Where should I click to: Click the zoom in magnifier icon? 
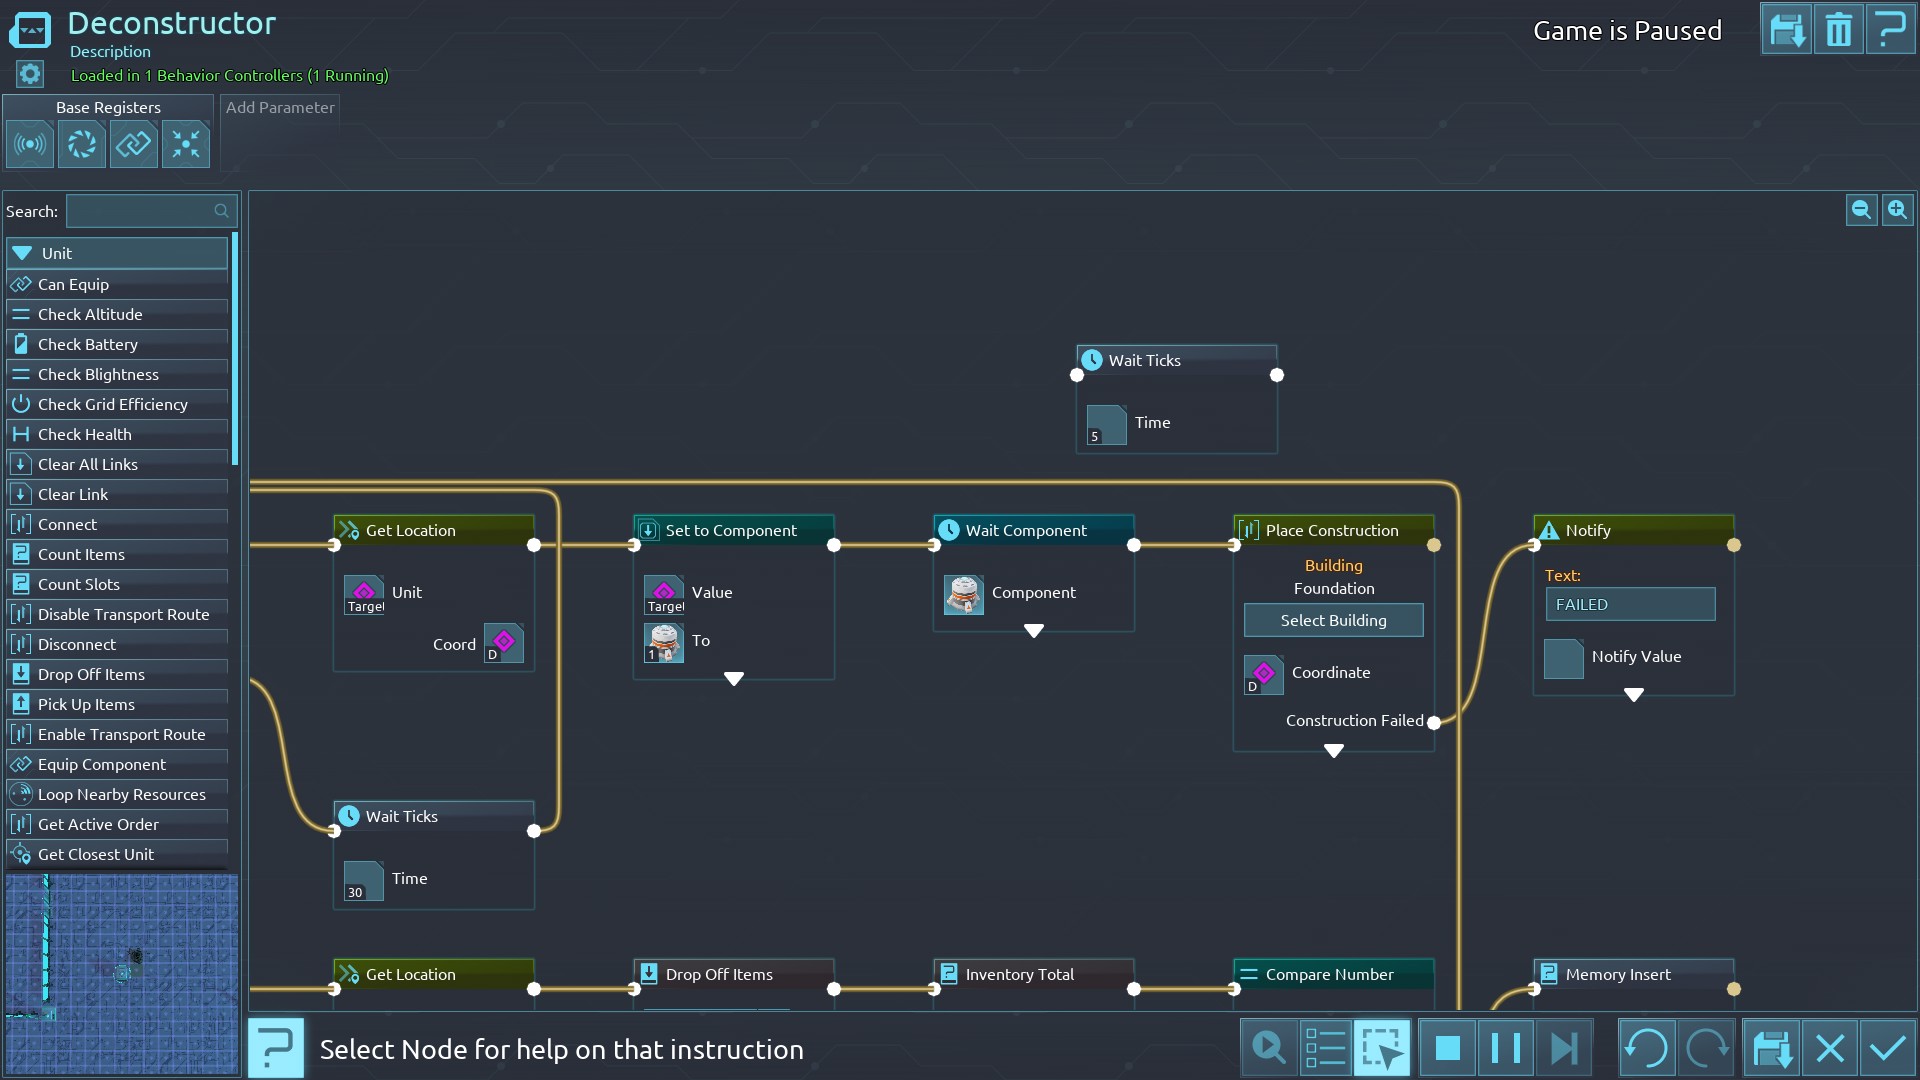[x=1897, y=210]
